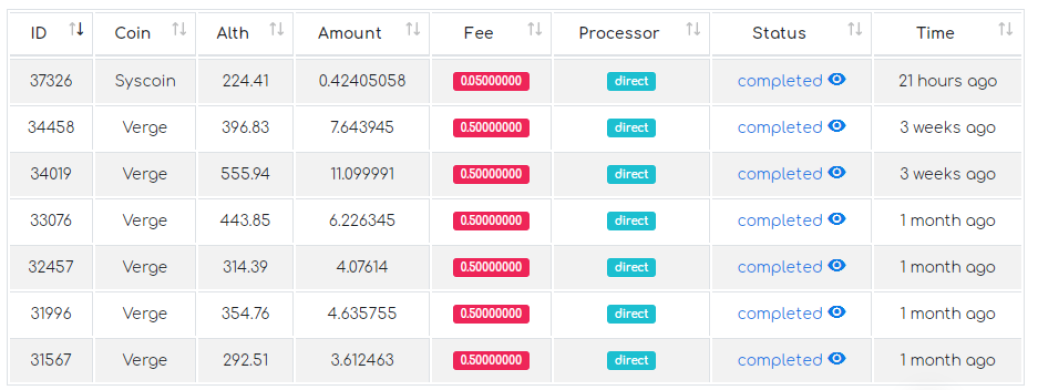Click the fee badge in row 34458
Screen dimensions: 1038x390
click(x=491, y=128)
